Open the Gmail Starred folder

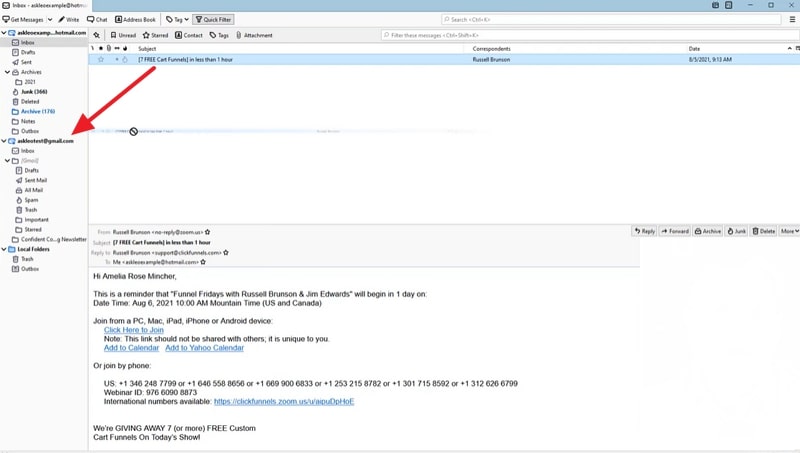pyautogui.click(x=33, y=230)
